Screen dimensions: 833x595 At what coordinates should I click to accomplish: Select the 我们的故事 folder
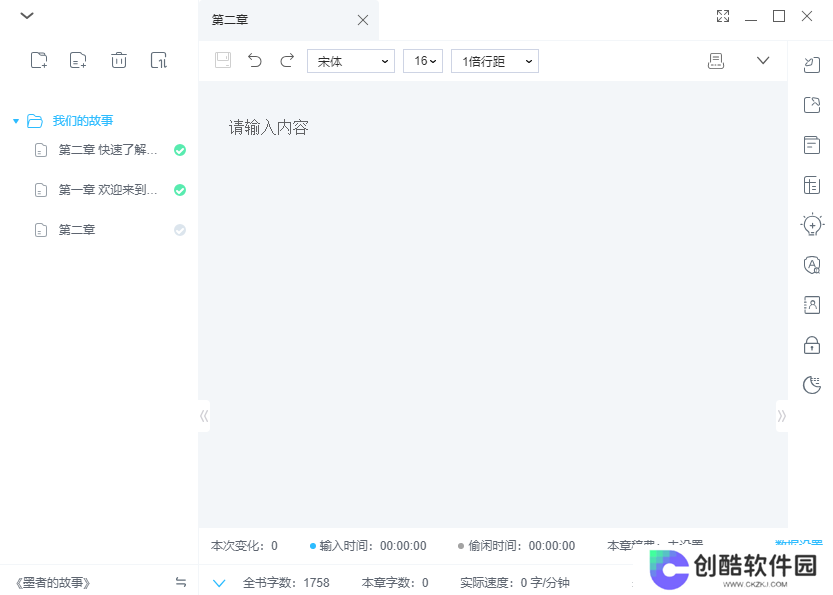(82, 121)
